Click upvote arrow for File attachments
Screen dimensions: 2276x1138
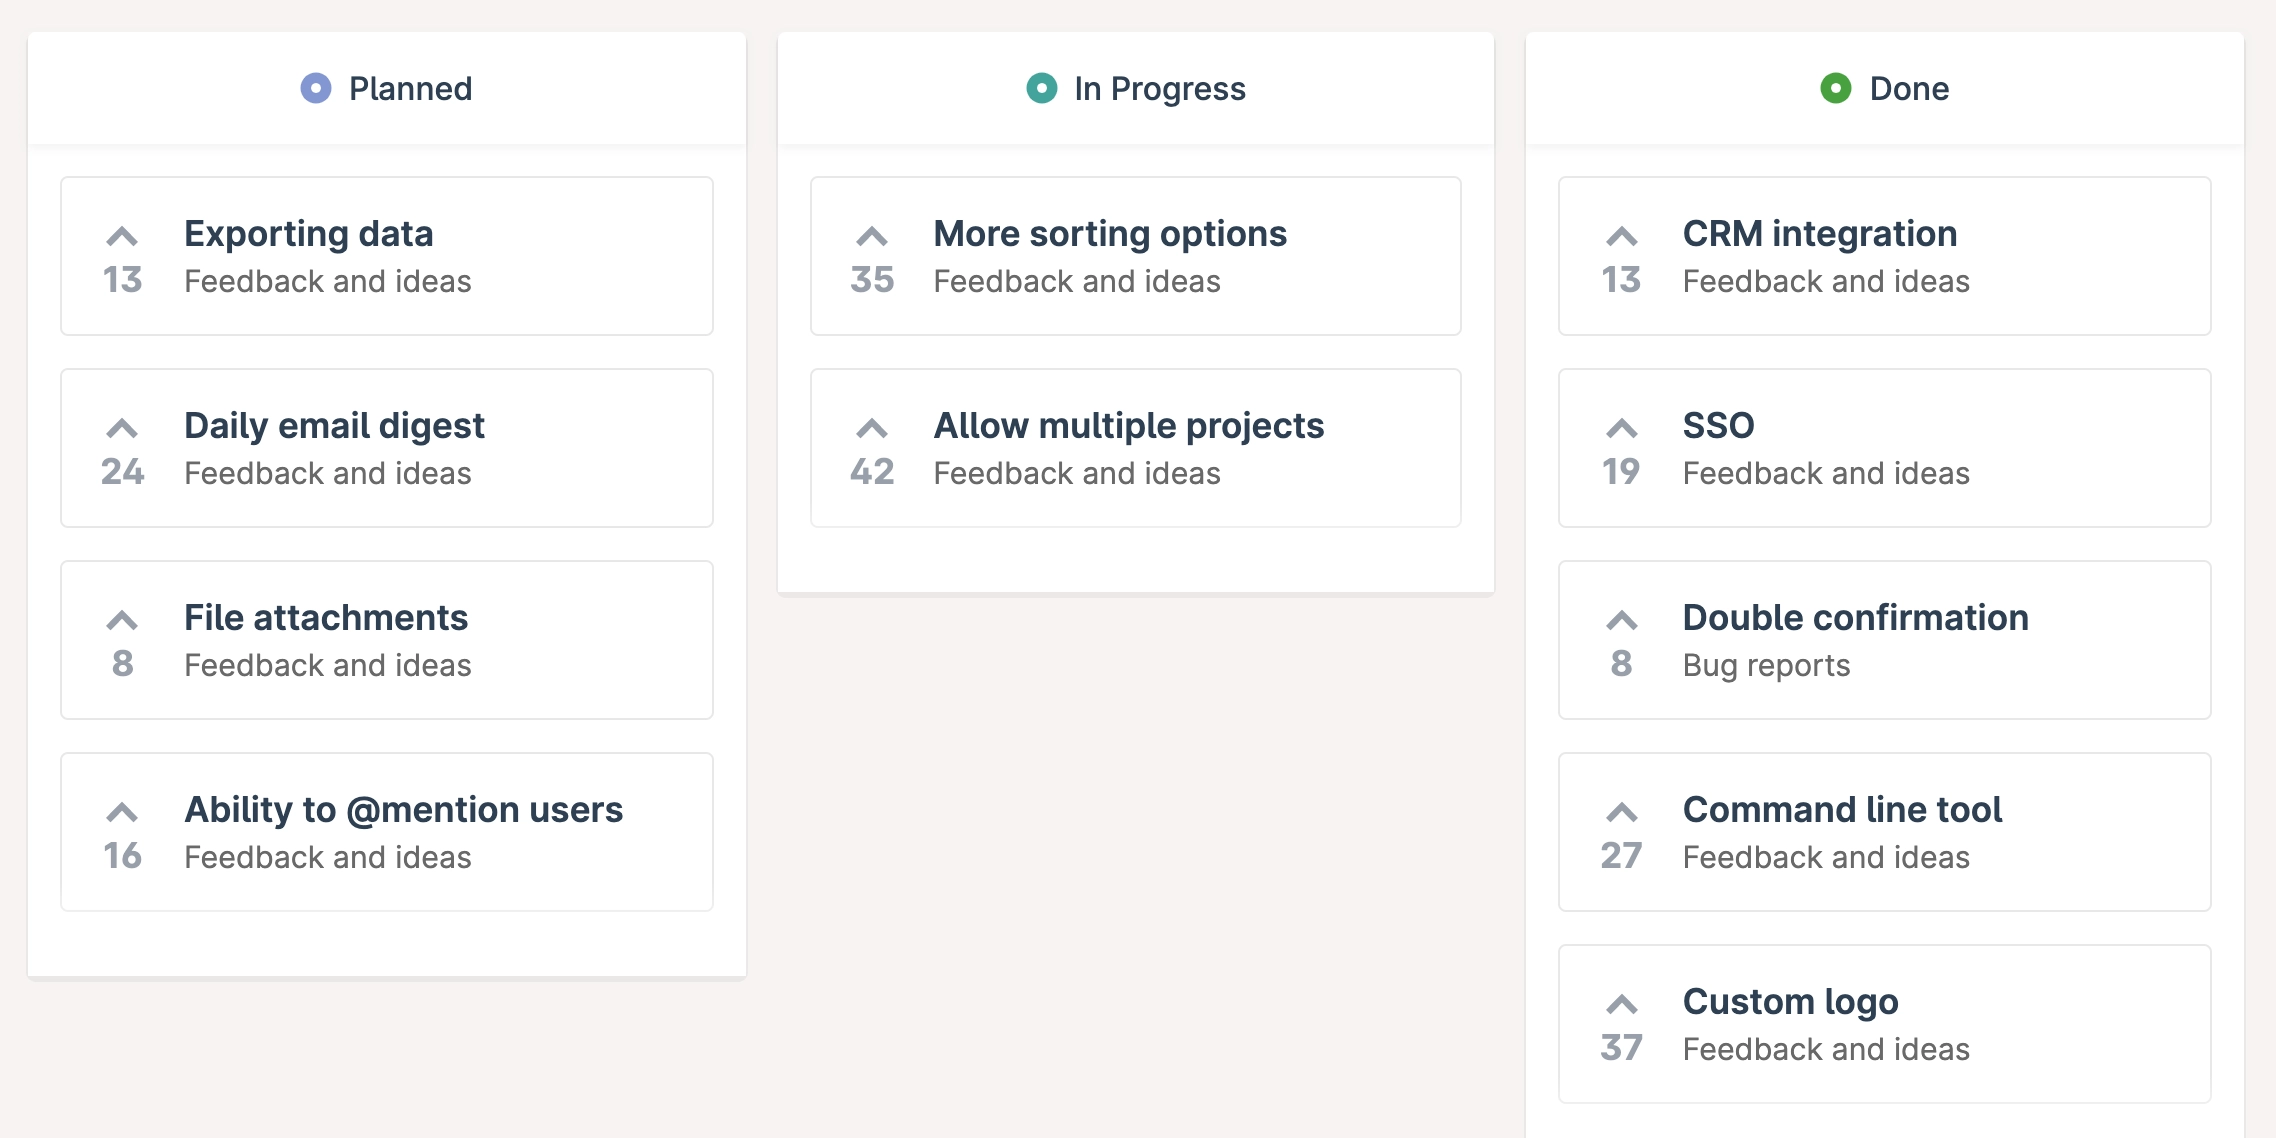click(x=122, y=622)
